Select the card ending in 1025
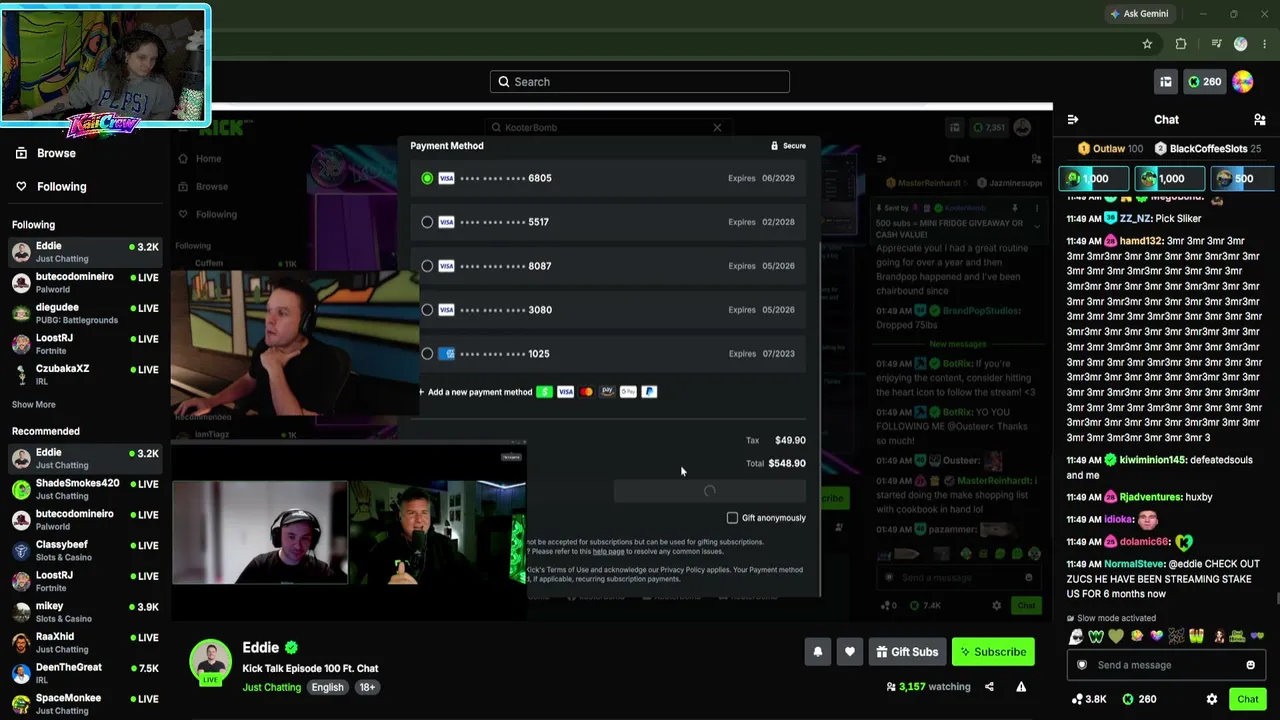1280x720 pixels. (608, 354)
